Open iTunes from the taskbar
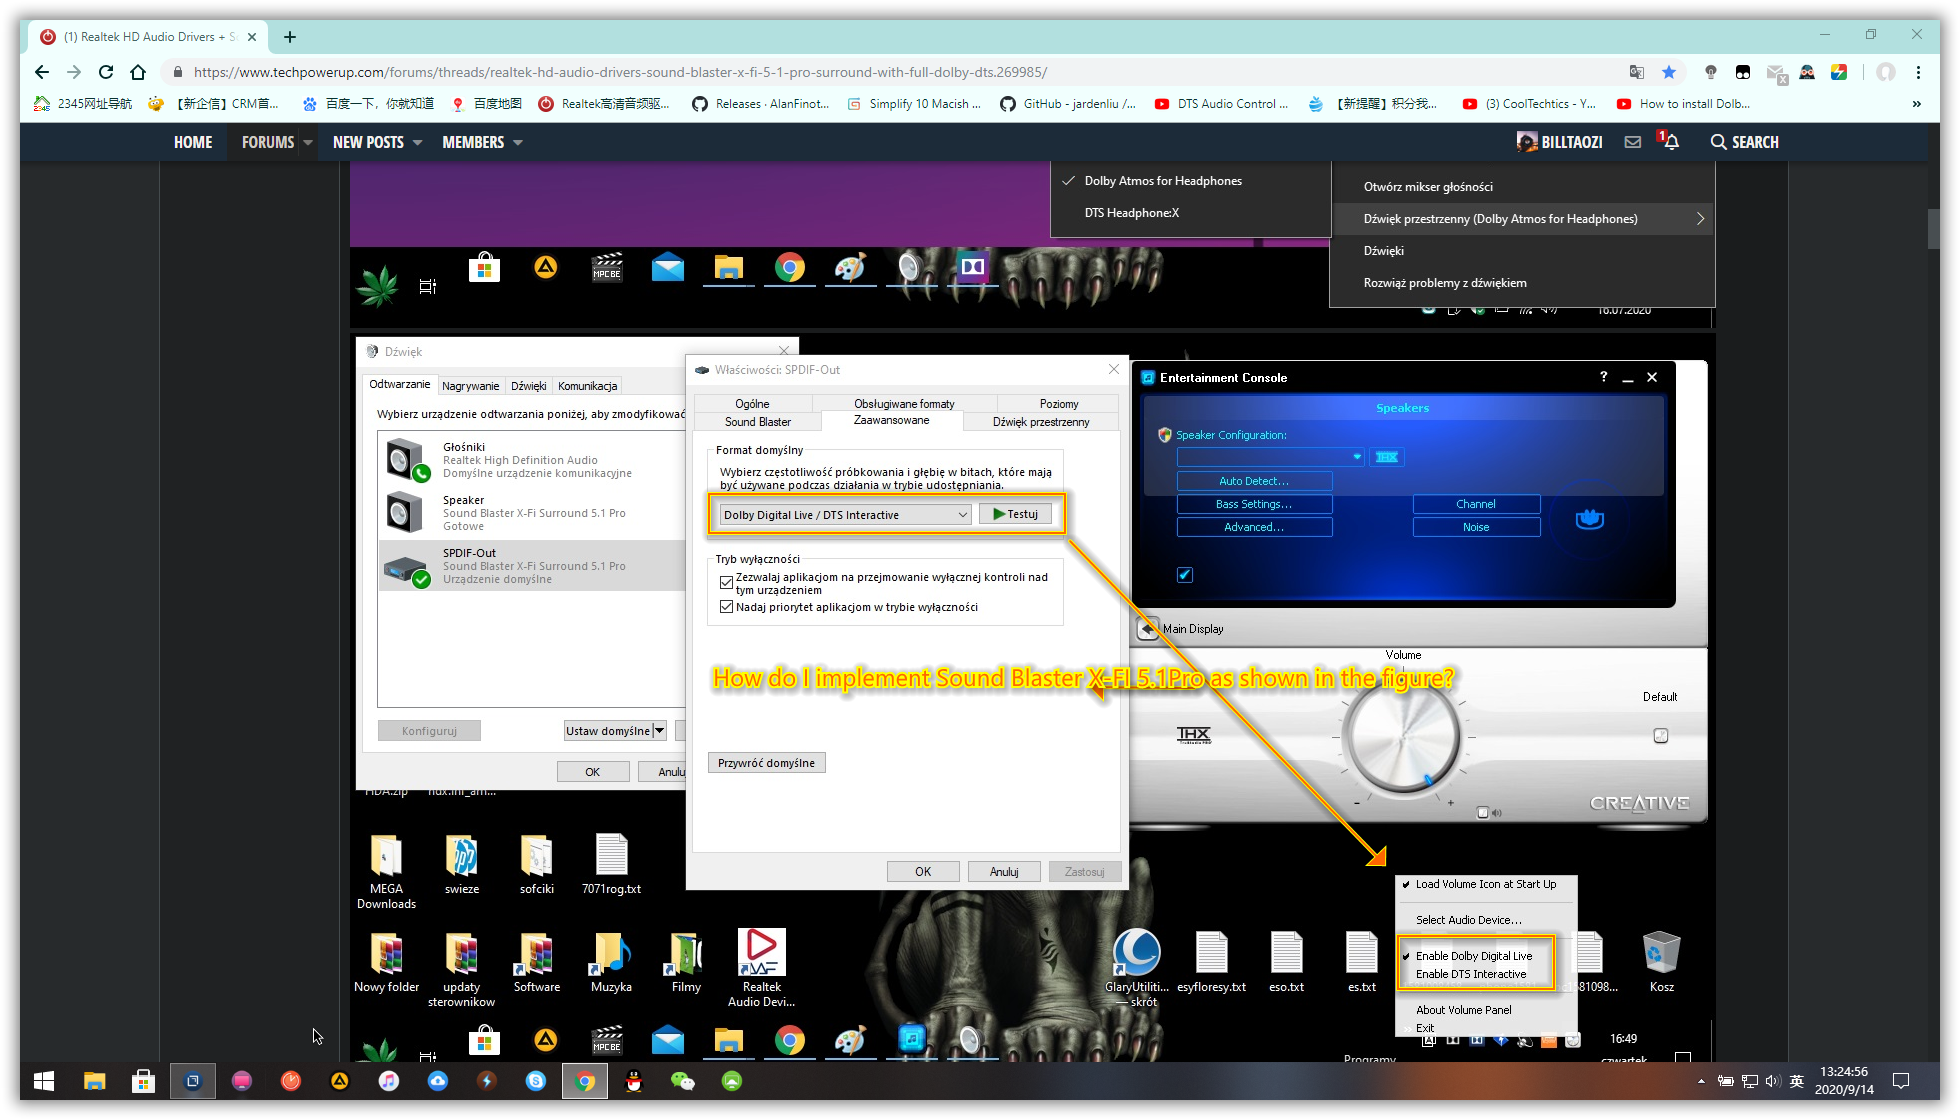The height and width of the screenshot is (1120, 1960). [389, 1081]
